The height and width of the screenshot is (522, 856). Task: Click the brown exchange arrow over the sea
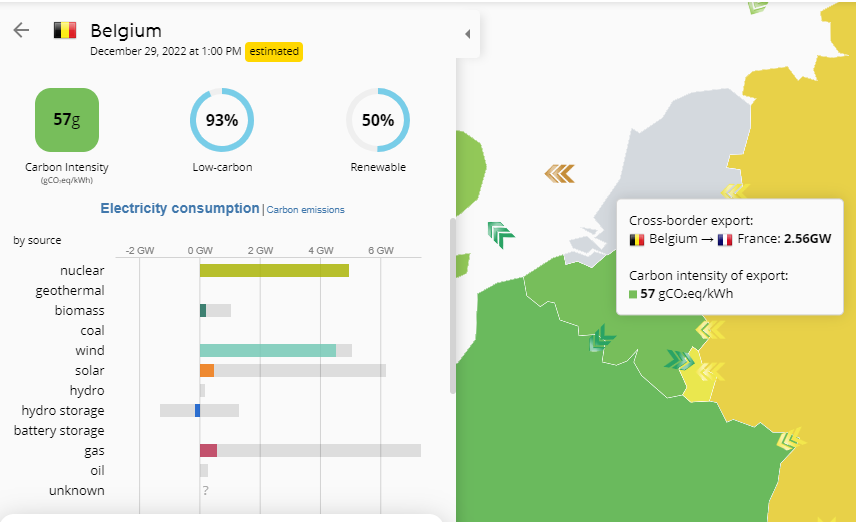pyautogui.click(x=559, y=174)
